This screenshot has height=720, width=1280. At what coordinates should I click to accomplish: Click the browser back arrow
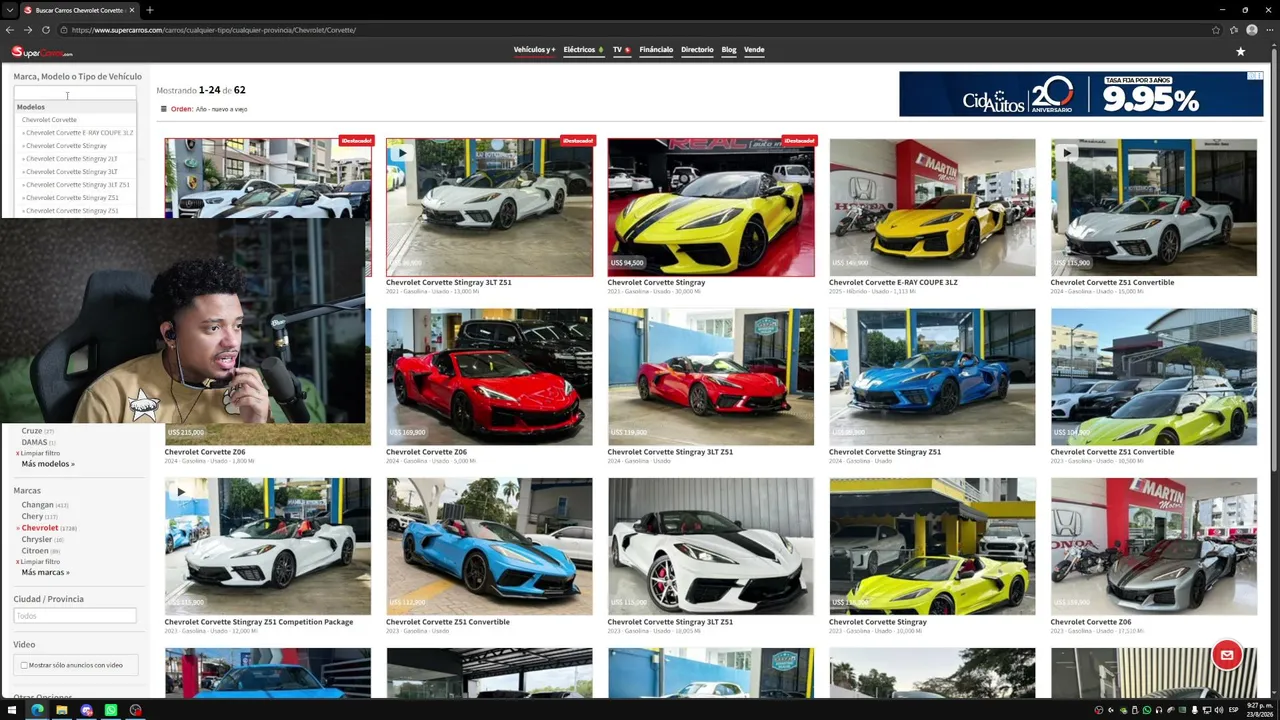10,30
